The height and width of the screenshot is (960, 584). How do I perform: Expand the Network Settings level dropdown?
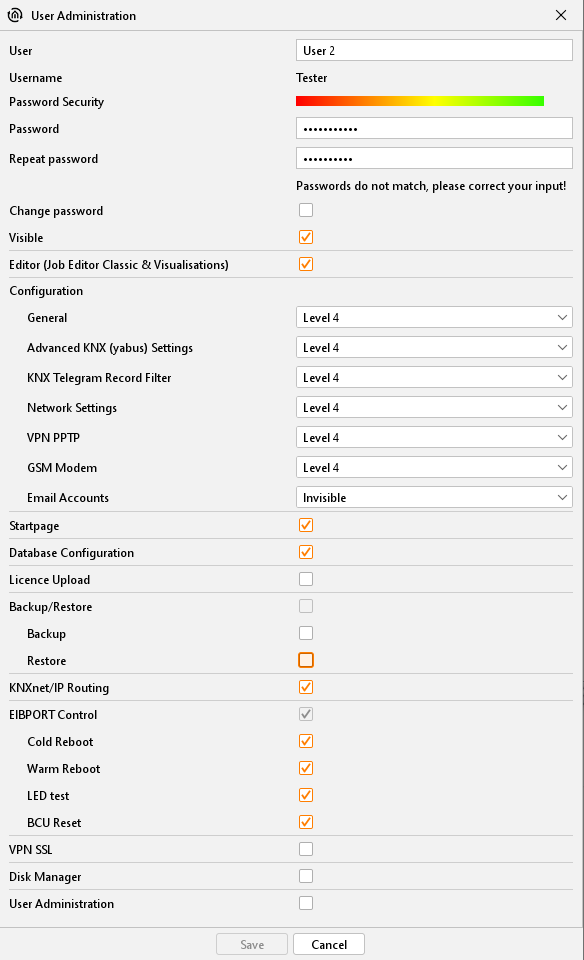434,407
